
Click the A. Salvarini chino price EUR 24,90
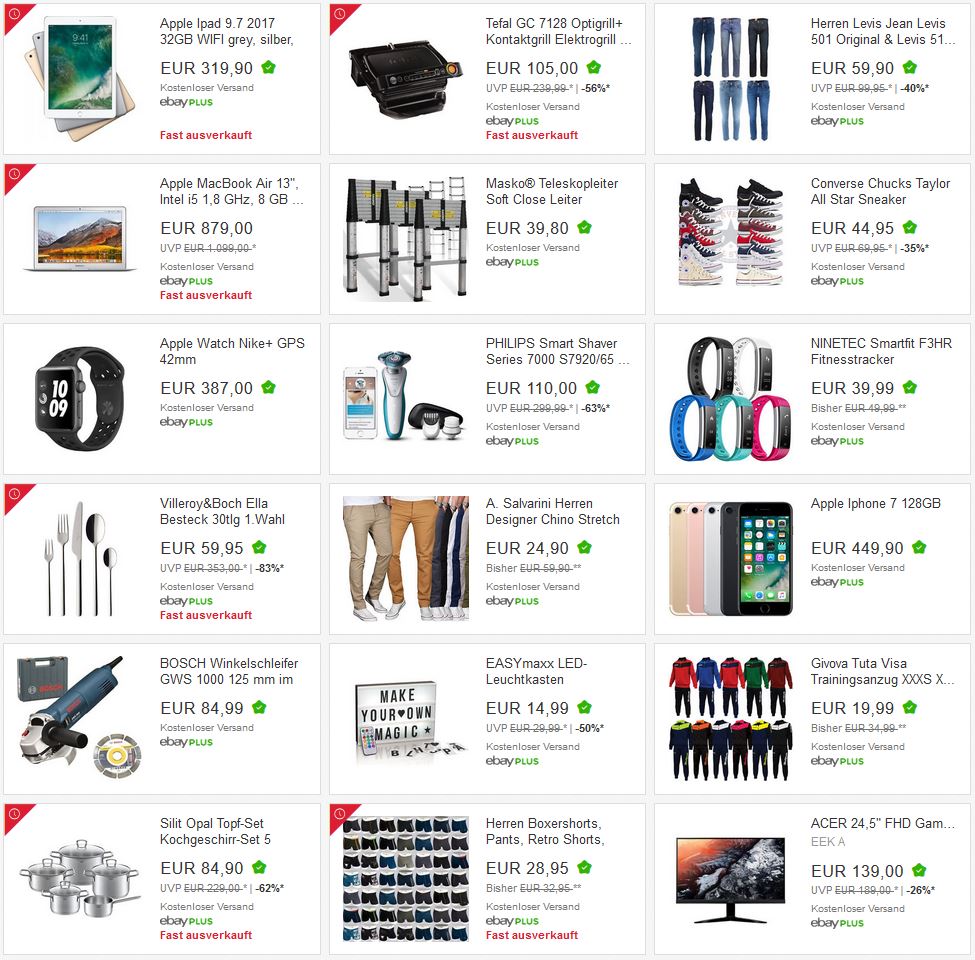527,548
